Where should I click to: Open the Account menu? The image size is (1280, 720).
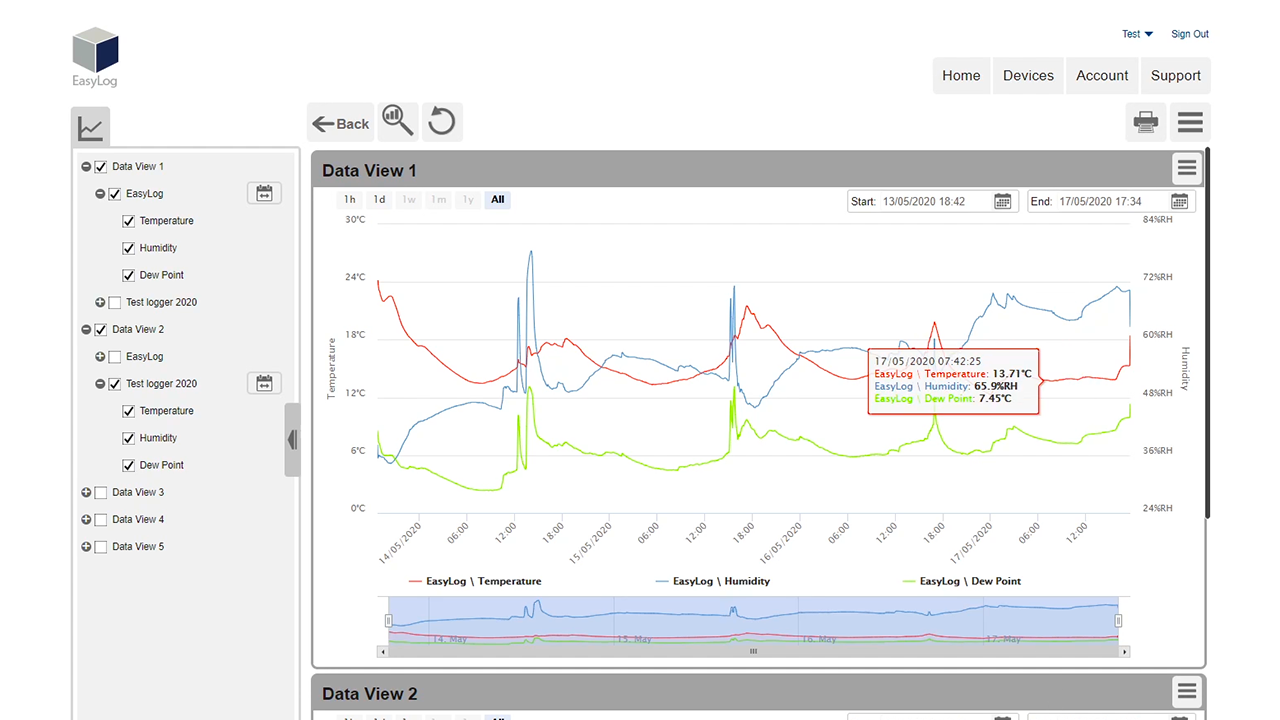[1102, 75]
